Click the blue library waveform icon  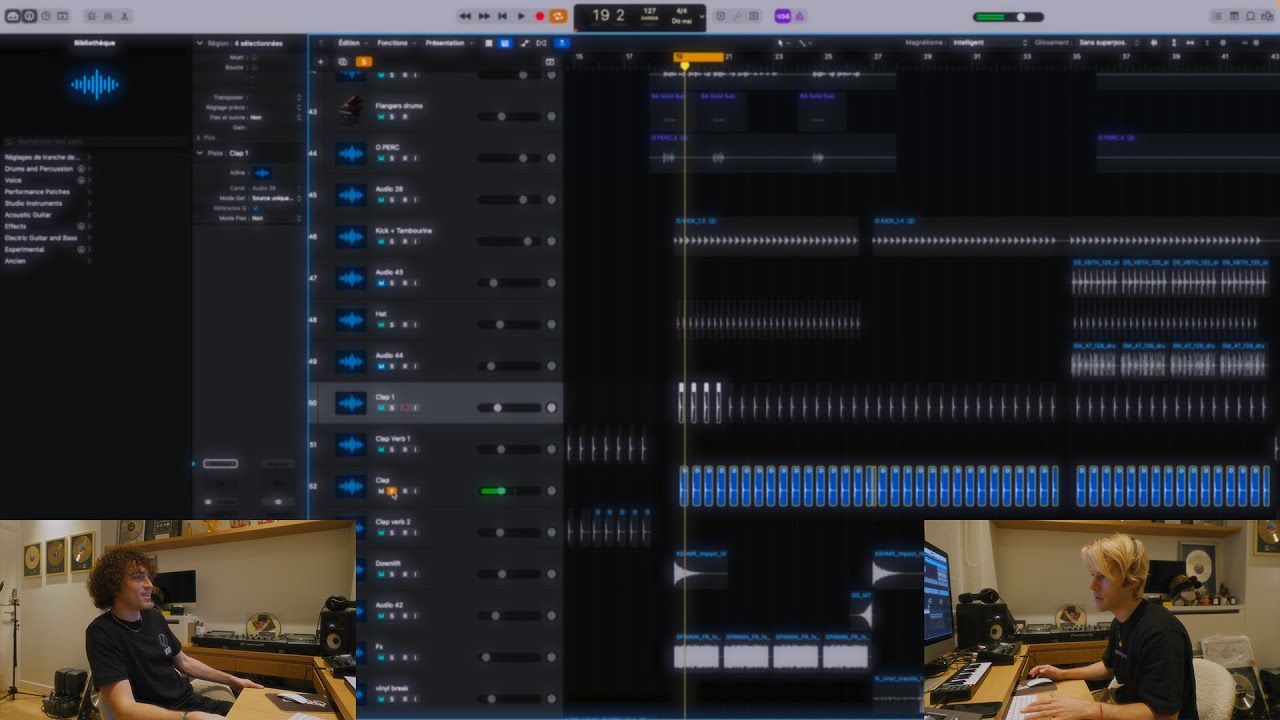(x=95, y=85)
